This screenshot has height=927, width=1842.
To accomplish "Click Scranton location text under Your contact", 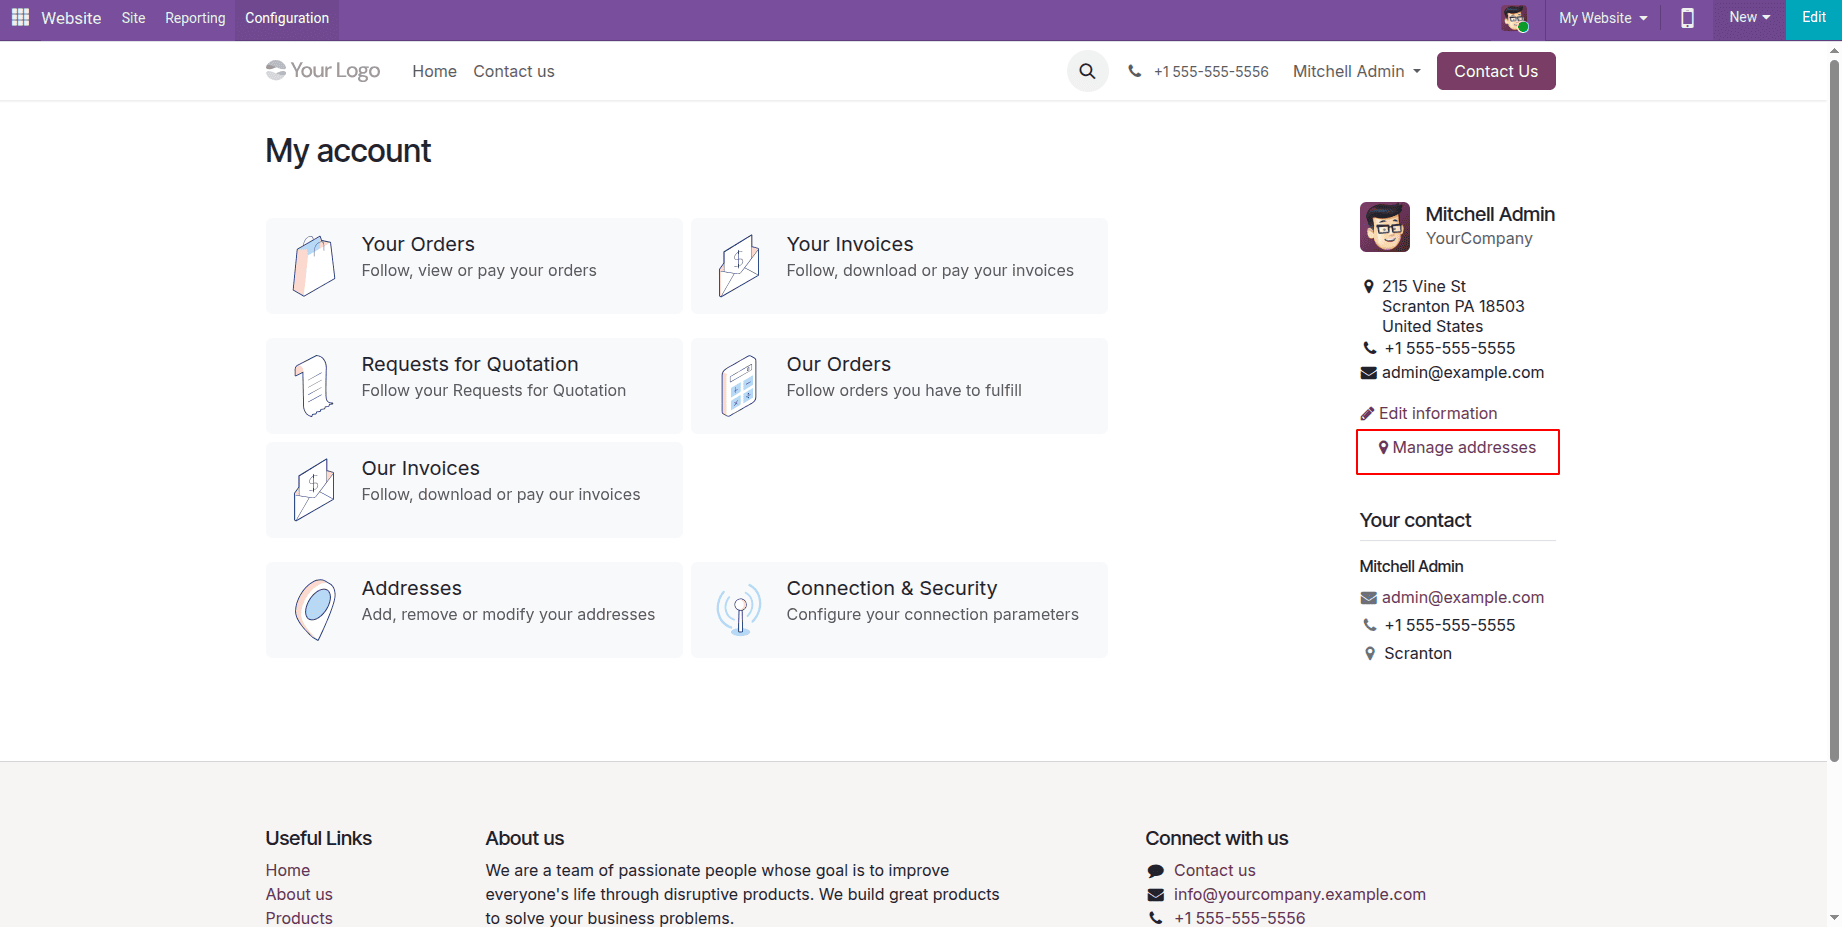I will click(1418, 653).
